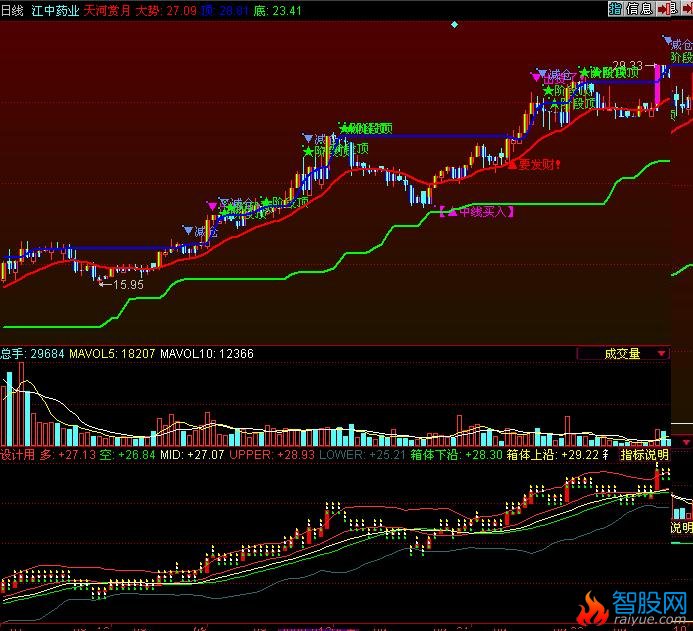Click the red dropdown arrow below volume panel
693x631 pixels.
coord(685,441)
